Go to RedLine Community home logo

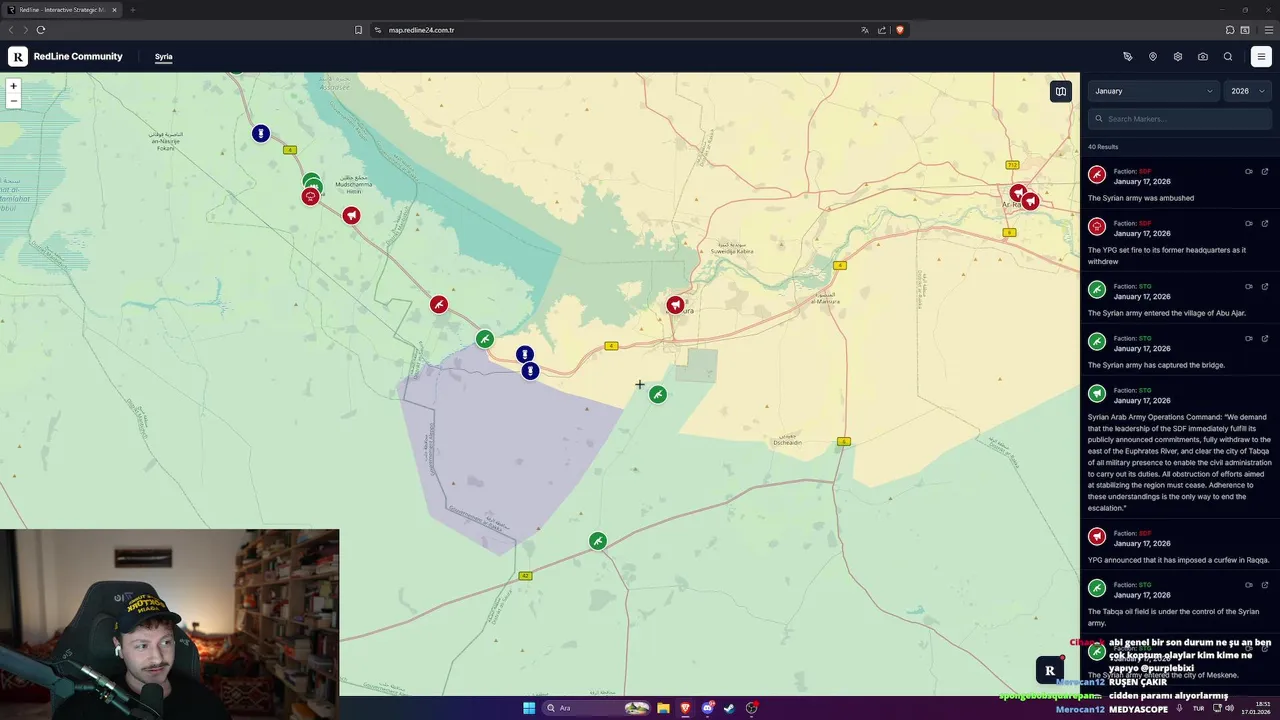pyautogui.click(x=66, y=57)
